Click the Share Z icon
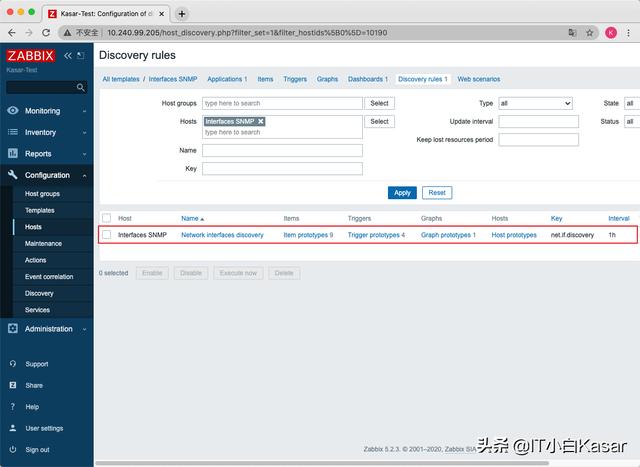640x467 pixels. point(13,385)
